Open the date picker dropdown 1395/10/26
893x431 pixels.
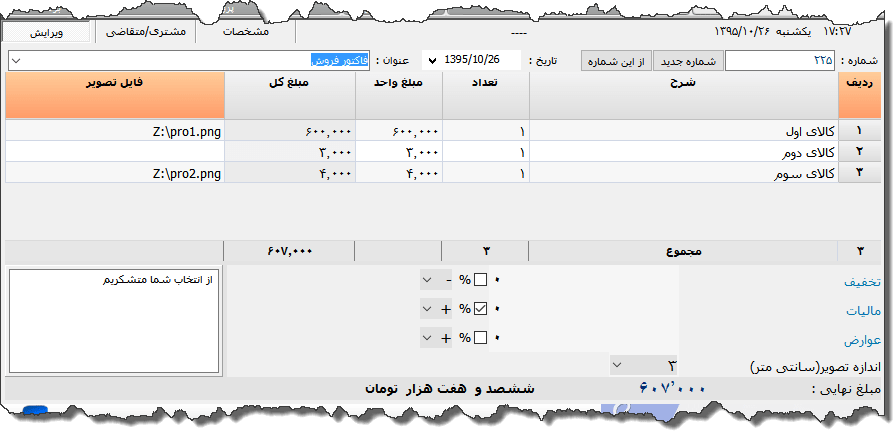click(432, 60)
